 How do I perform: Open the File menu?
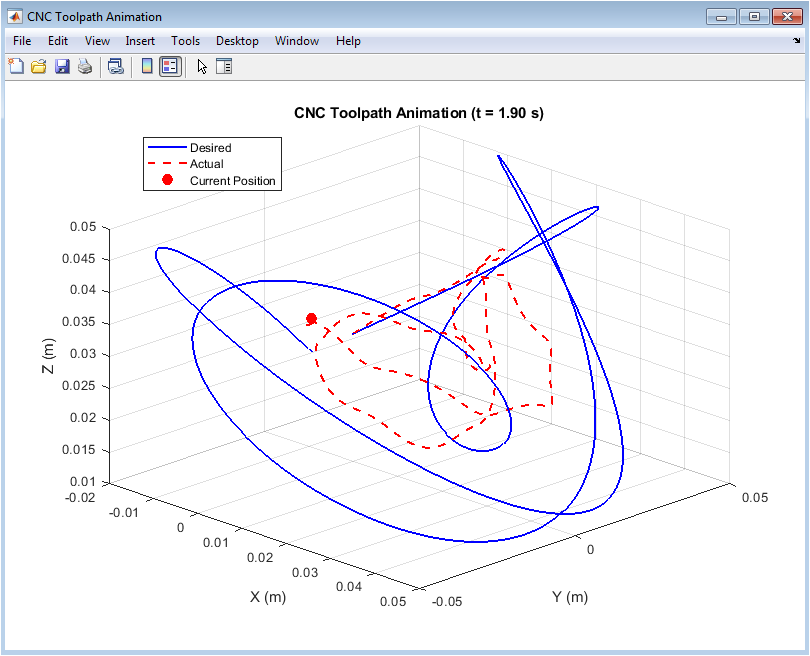22,41
